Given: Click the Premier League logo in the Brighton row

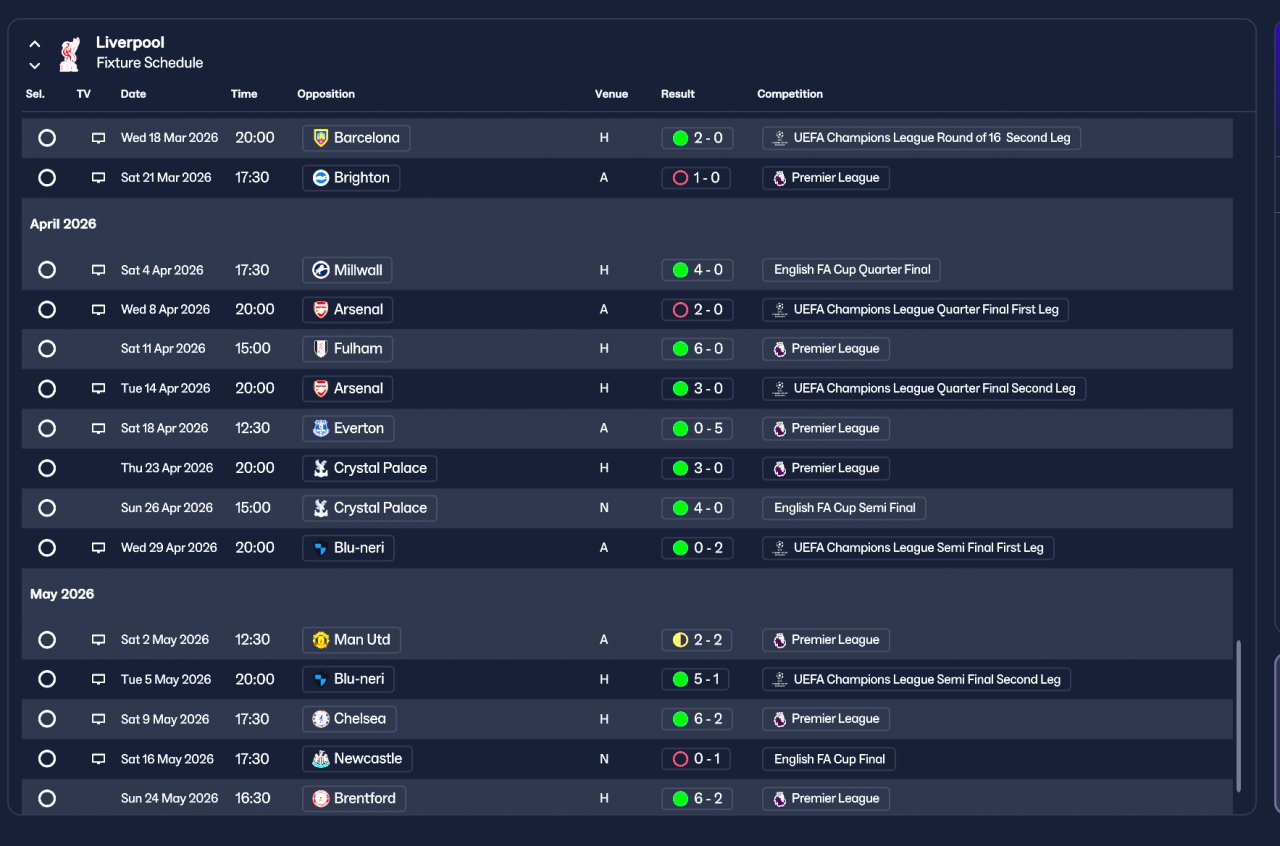Looking at the screenshot, I should coord(779,178).
